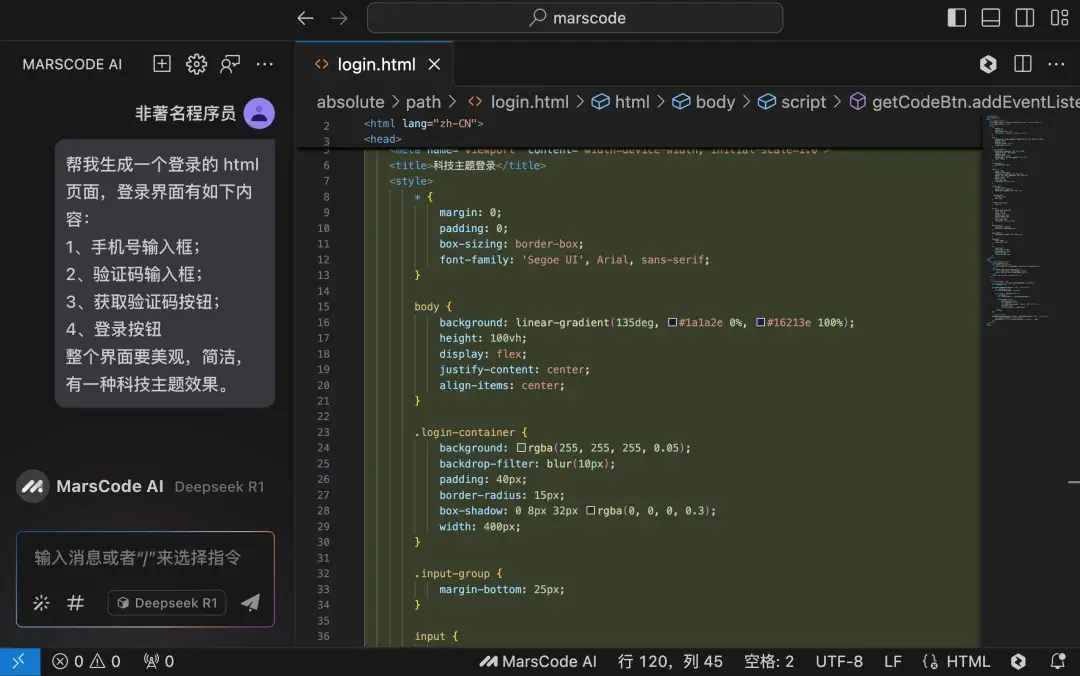Open more editor actions ellipsis menu
This screenshot has width=1080, height=676.
(x=1057, y=63)
